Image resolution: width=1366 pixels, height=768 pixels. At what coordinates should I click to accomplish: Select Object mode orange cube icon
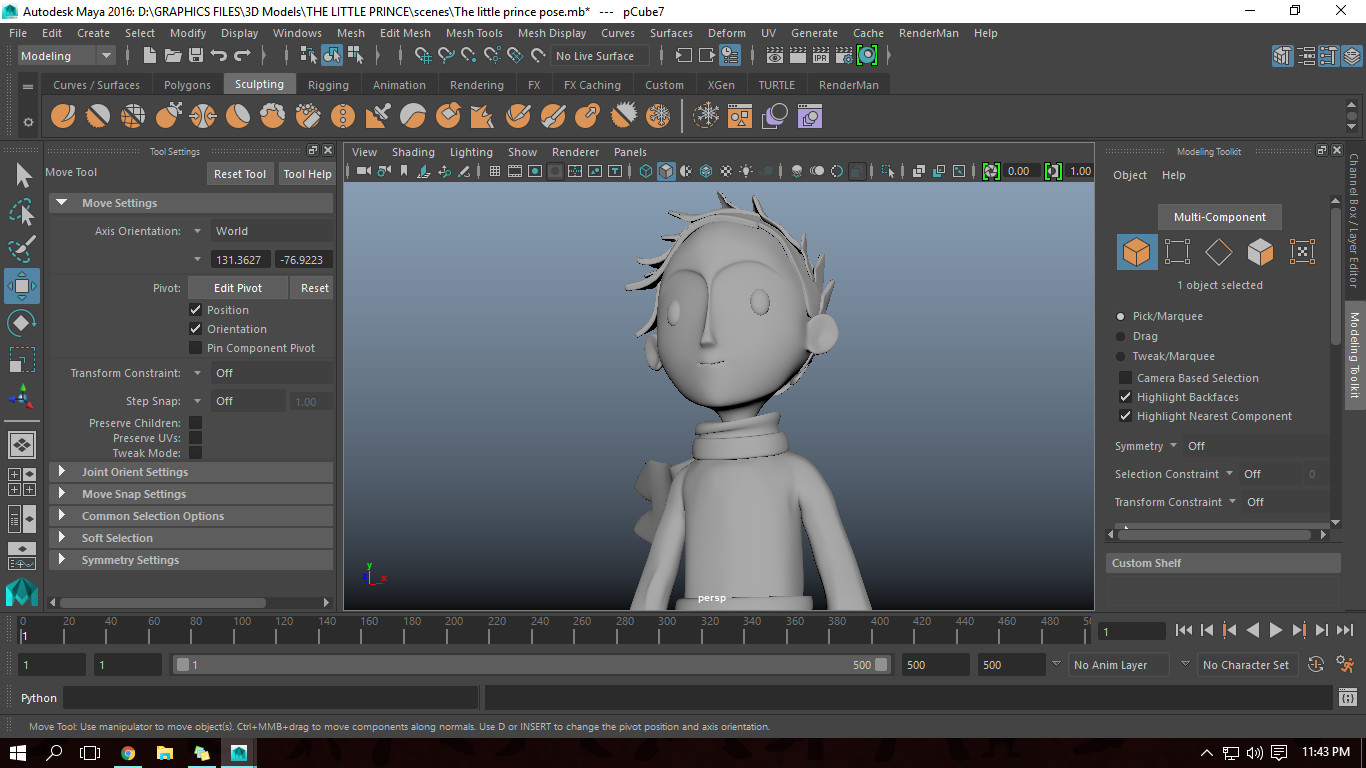pos(1137,252)
